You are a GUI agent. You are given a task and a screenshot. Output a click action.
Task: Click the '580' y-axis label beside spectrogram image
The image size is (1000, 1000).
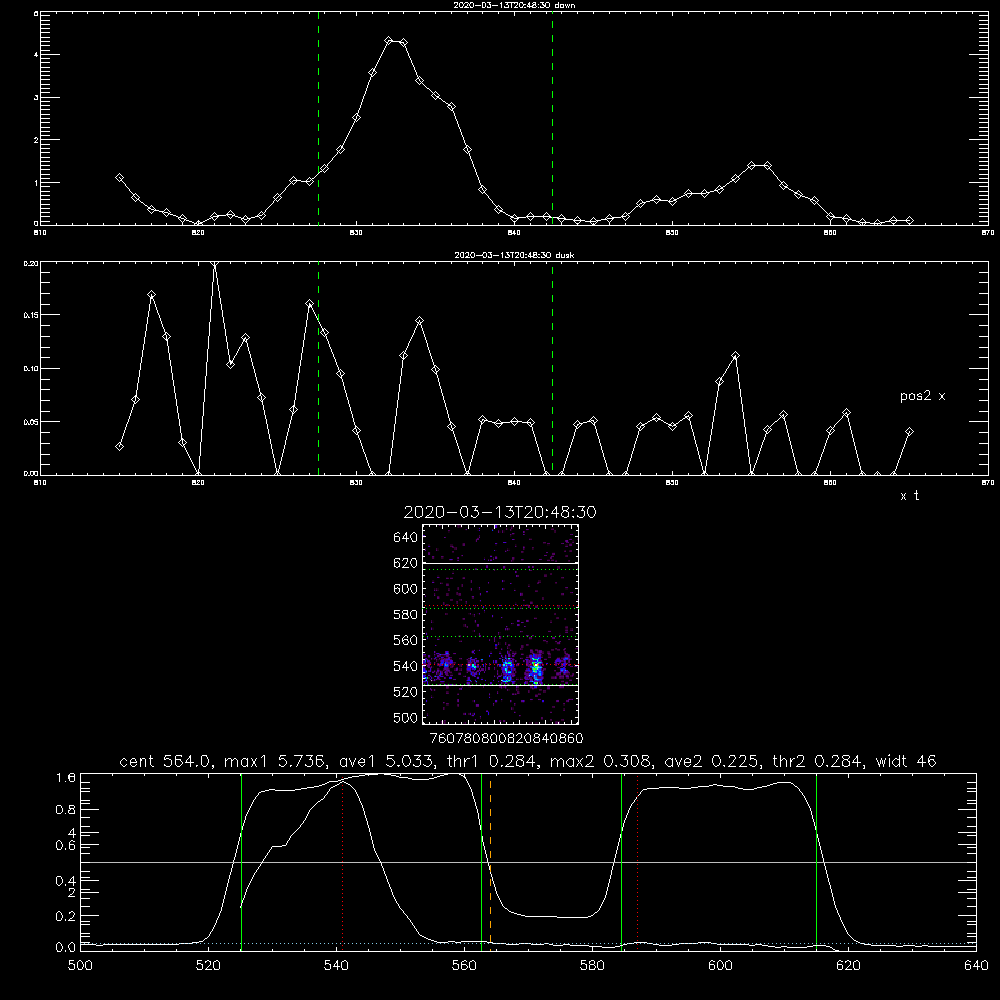pyautogui.click(x=405, y=615)
